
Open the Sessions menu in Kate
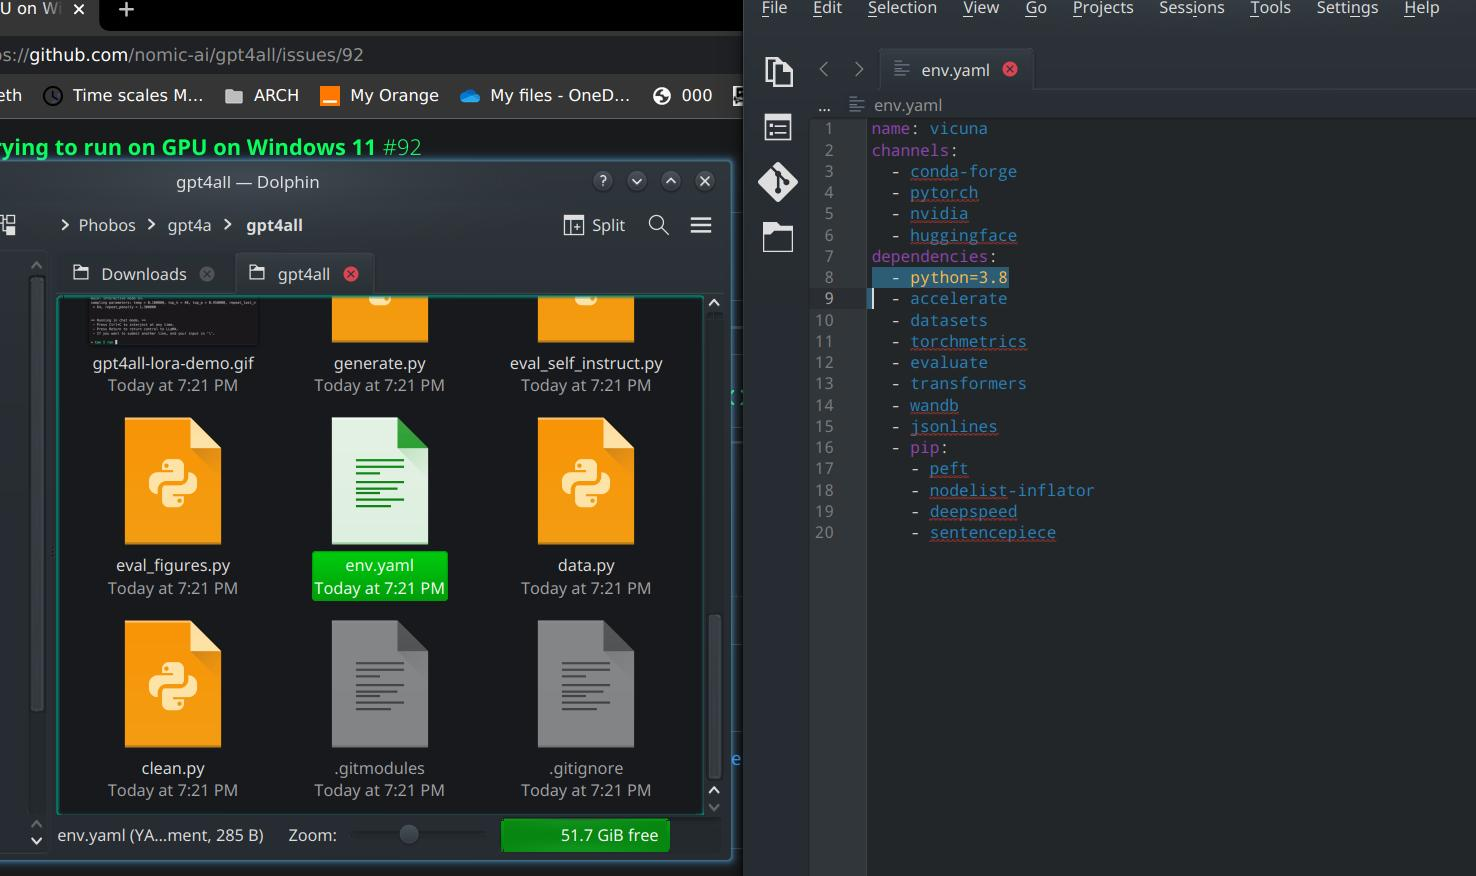coord(1190,8)
